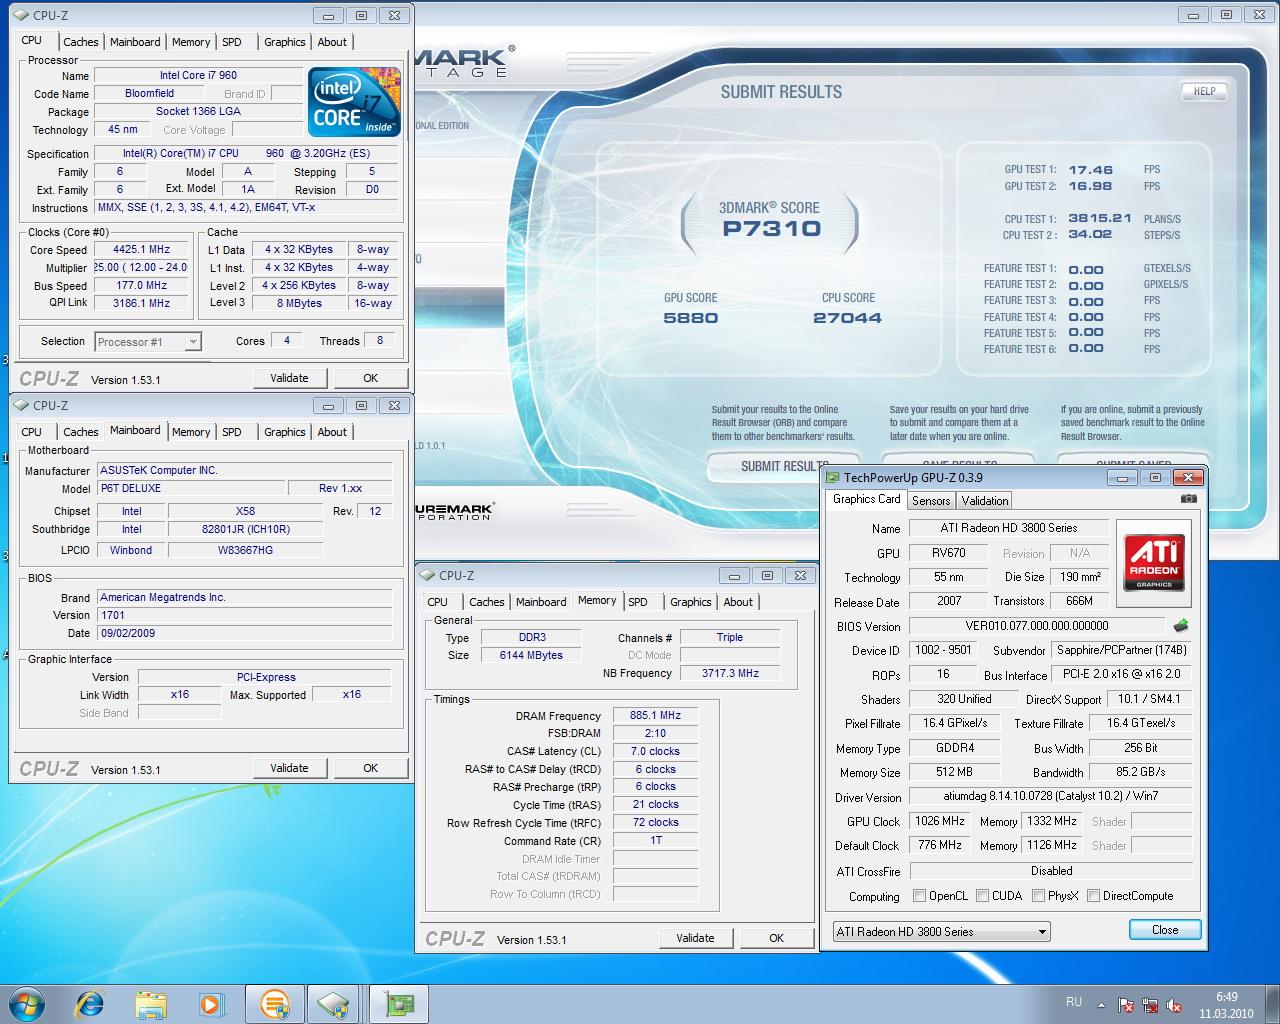The image size is (1280, 1024).
Task: Click the GPU-Z title bar app icon
Action: pyautogui.click(x=833, y=477)
